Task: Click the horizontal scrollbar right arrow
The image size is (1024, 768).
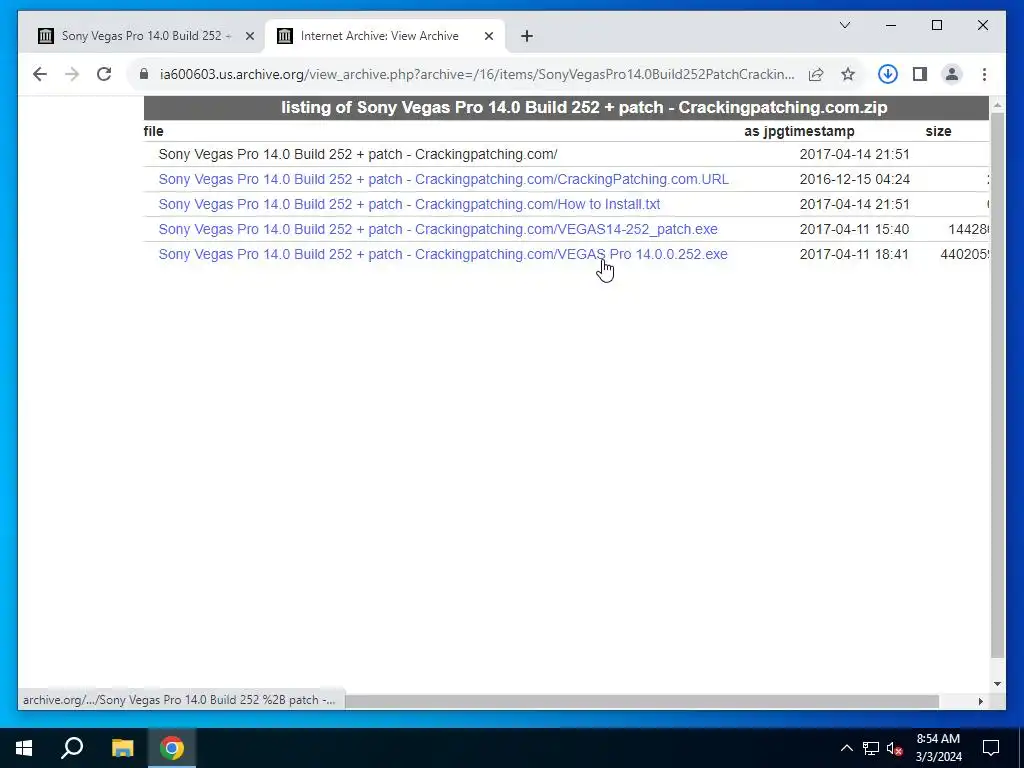Action: (x=980, y=701)
